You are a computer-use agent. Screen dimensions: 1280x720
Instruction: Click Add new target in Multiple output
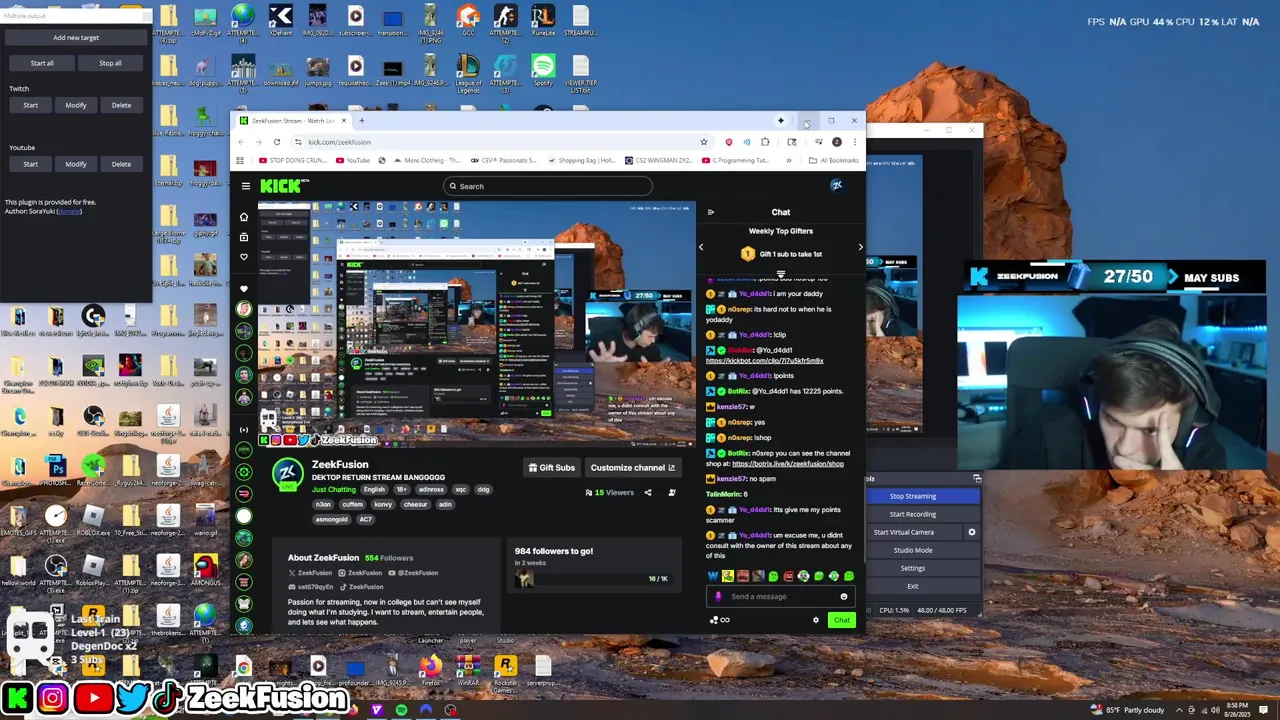pyautogui.click(x=76, y=37)
